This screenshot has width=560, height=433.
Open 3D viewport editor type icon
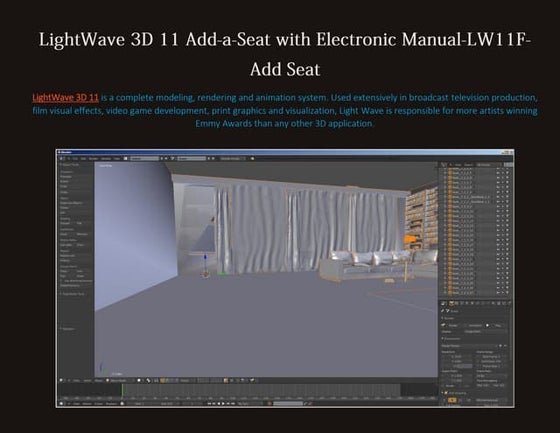61,380
